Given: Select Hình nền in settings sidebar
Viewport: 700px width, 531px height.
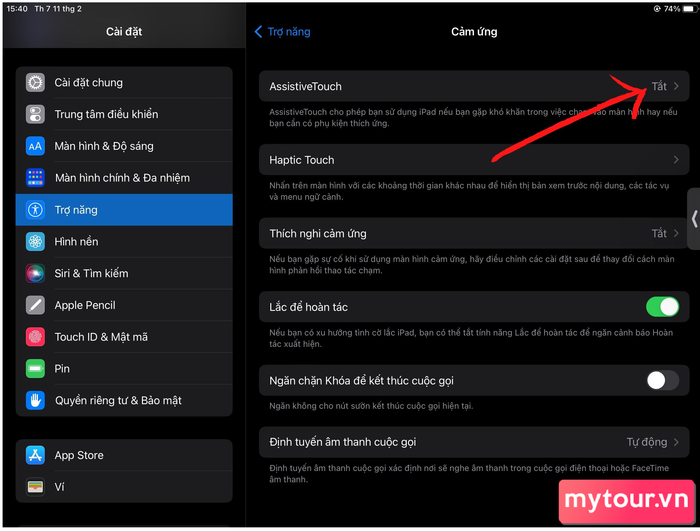Looking at the screenshot, I should pyautogui.click(x=124, y=242).
